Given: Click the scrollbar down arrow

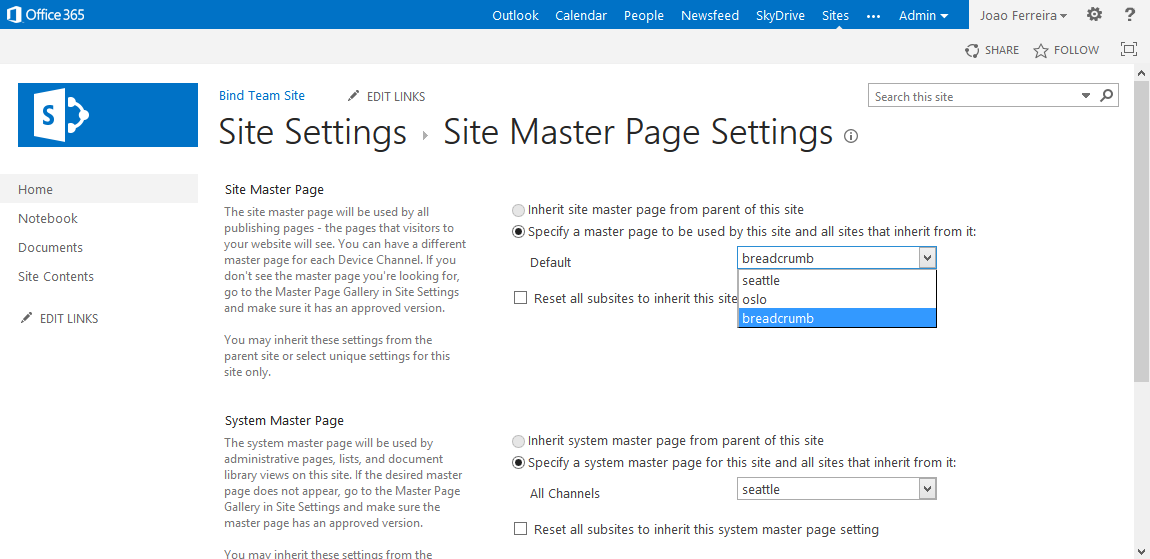Looking at the screenshot, I should click(x=1142, y=551).
